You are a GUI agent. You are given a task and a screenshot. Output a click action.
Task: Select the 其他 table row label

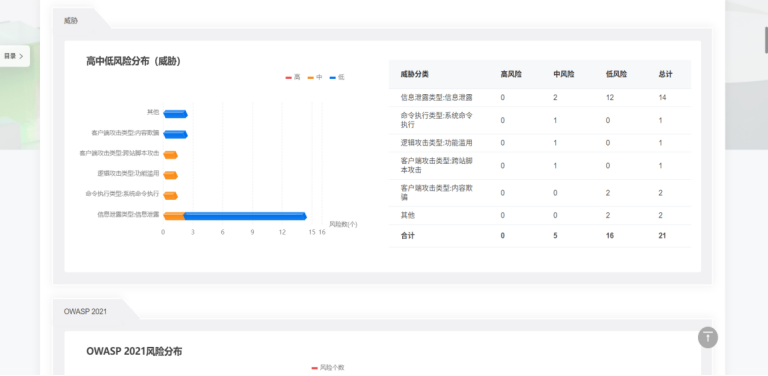pyautogui.click(x=408, y=215)
